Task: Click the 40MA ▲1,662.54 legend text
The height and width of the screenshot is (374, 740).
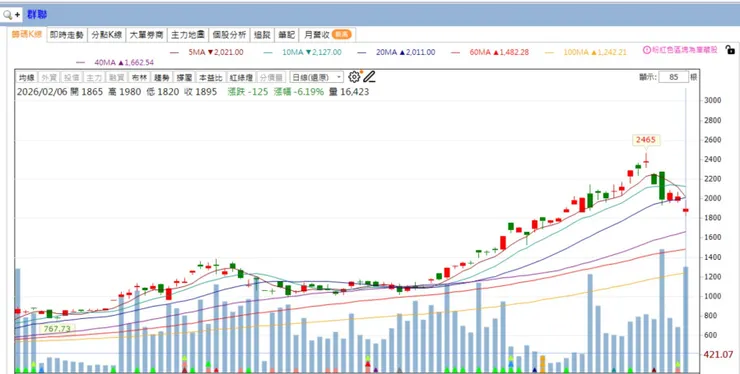Action: pos(124,62)
